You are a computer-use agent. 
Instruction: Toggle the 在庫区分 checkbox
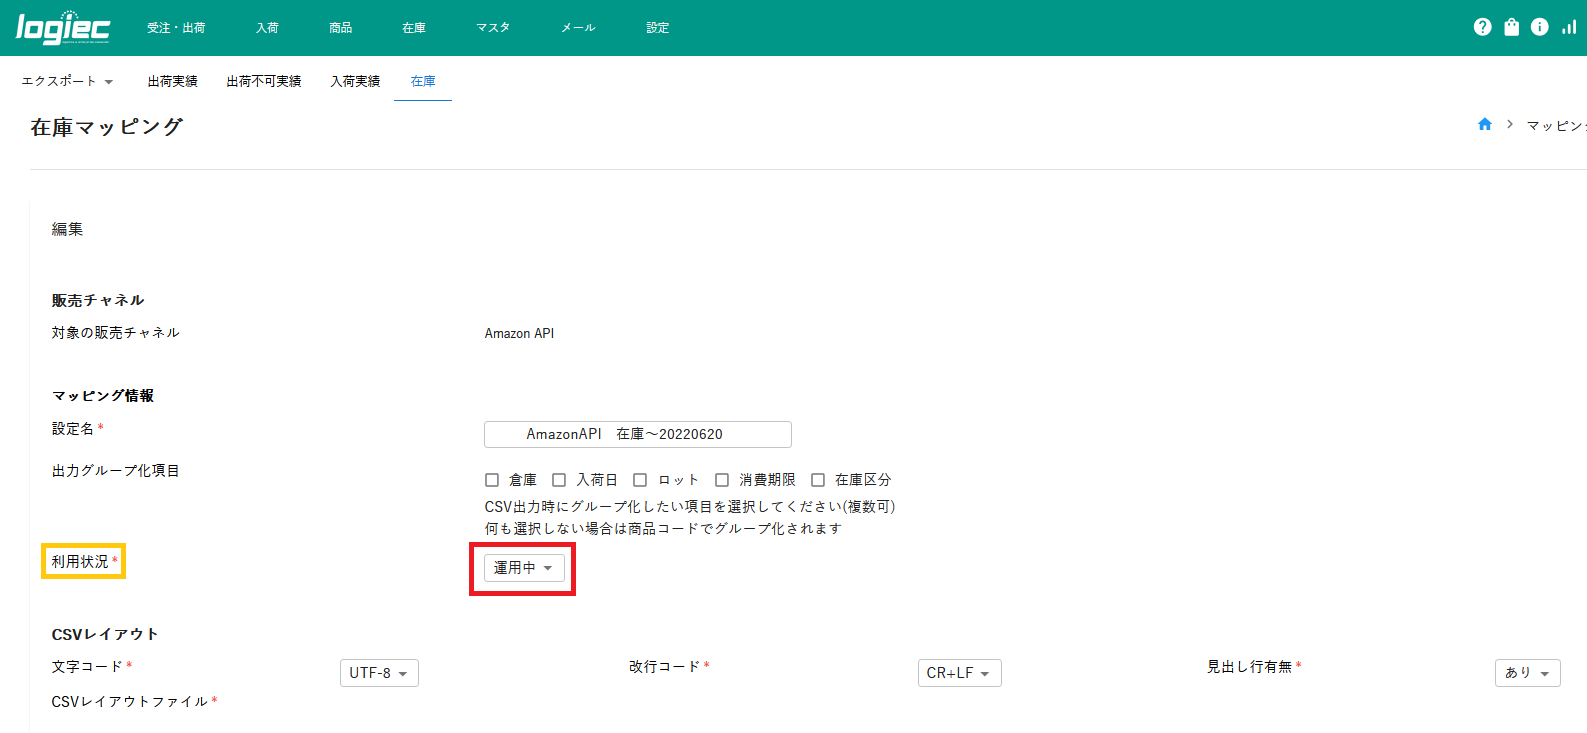[x=818, y=480]
